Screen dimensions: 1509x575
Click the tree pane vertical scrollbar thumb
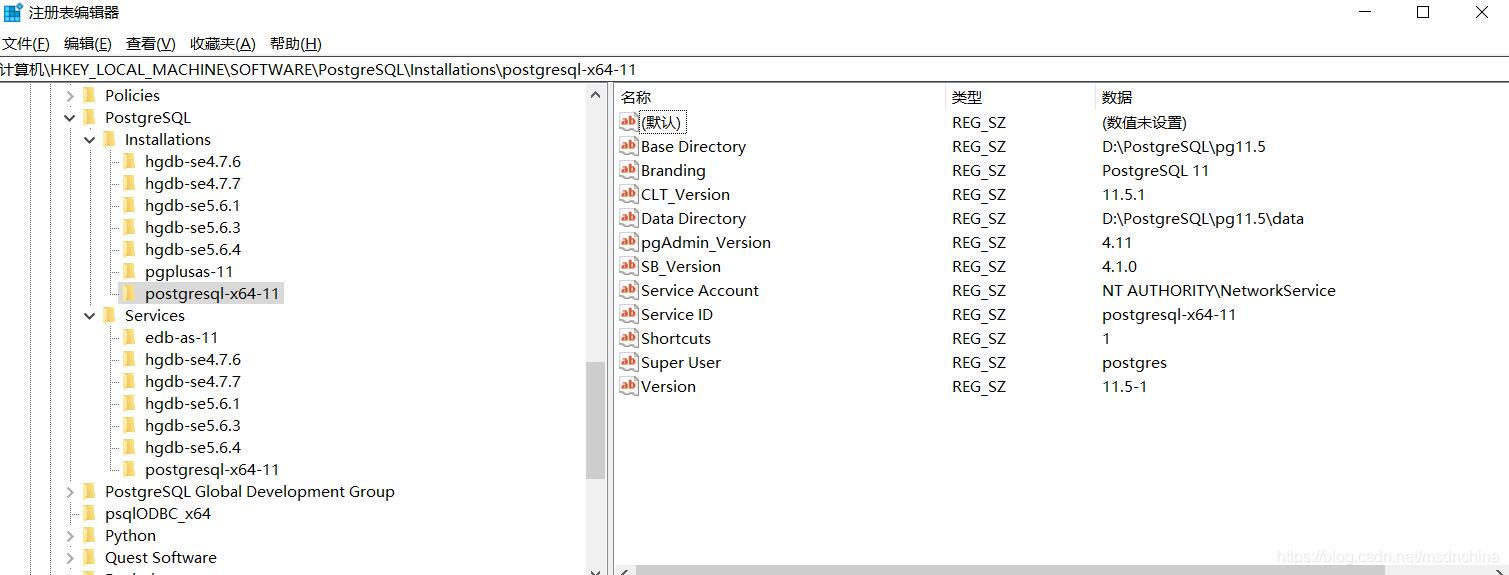pyautogui.click(x=595, y=420)
